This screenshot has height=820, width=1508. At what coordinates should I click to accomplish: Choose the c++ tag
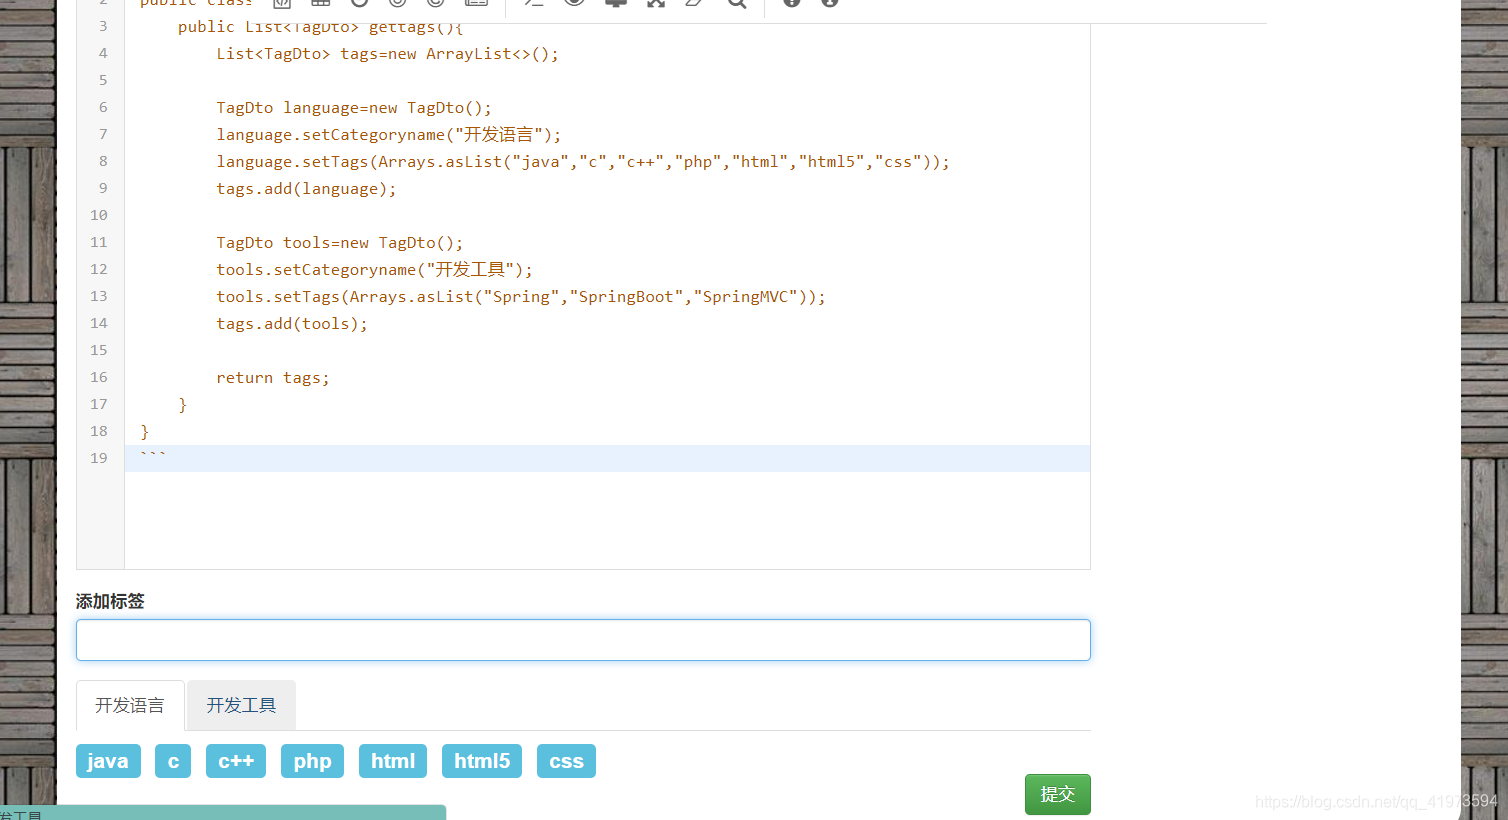(236, 761)
